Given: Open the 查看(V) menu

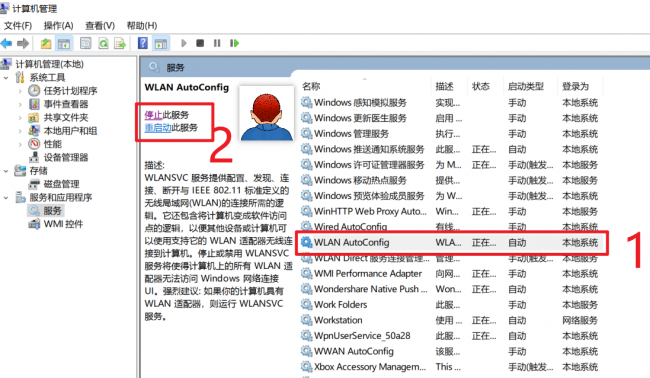Looking at the screenshot, I should [x=100, y=26].
